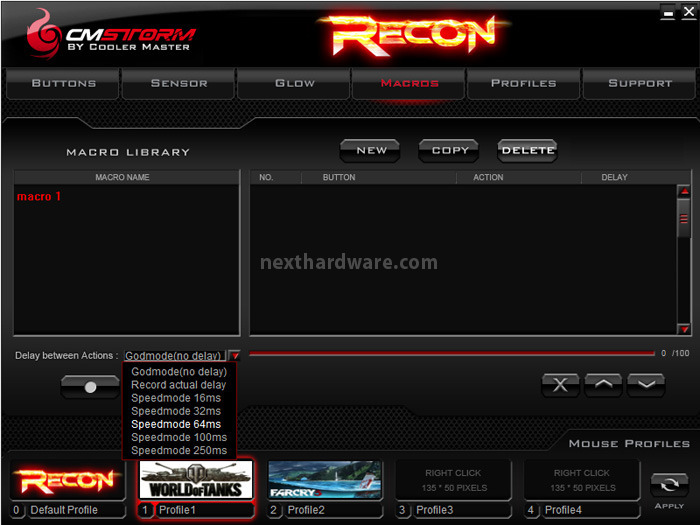Image resolution: width=700 pixels, height=525 pixels.
Task: Minimize the Recon software window
Action: (x=668, y=12)
